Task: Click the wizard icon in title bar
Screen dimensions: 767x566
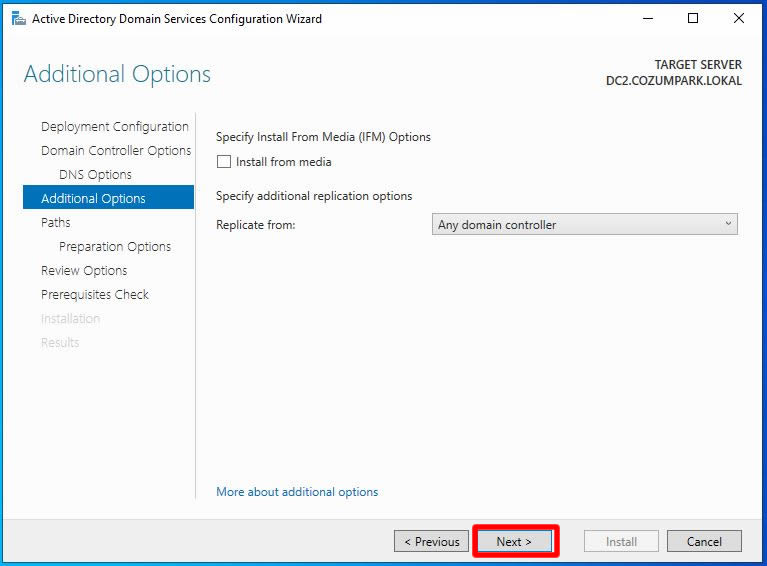Action: pyautogui.click(x=18, y=18)
